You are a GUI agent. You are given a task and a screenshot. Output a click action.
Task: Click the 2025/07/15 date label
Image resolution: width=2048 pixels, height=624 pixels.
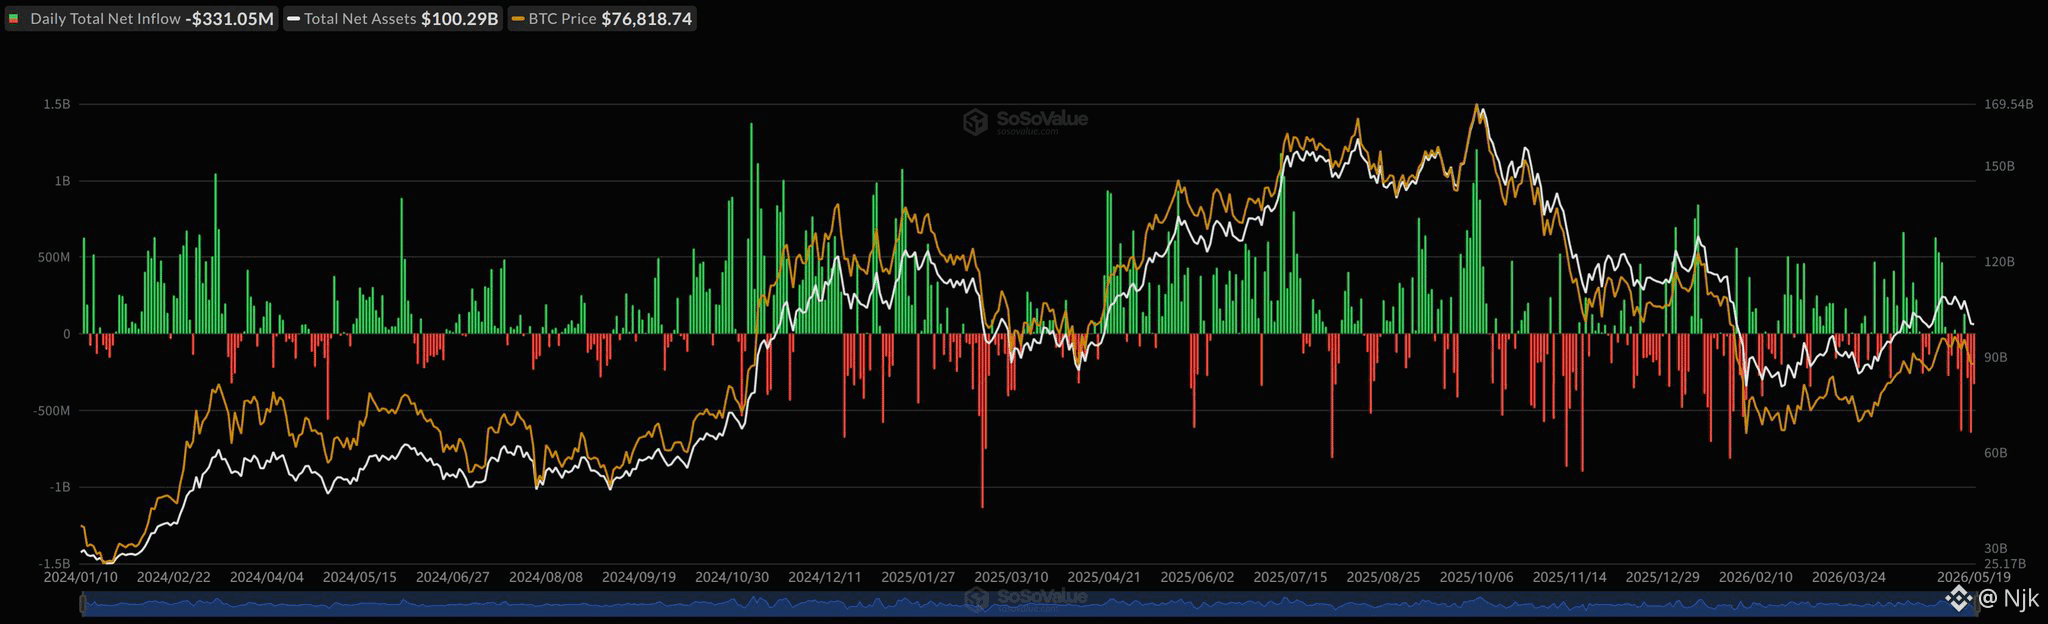(1290, 578)
